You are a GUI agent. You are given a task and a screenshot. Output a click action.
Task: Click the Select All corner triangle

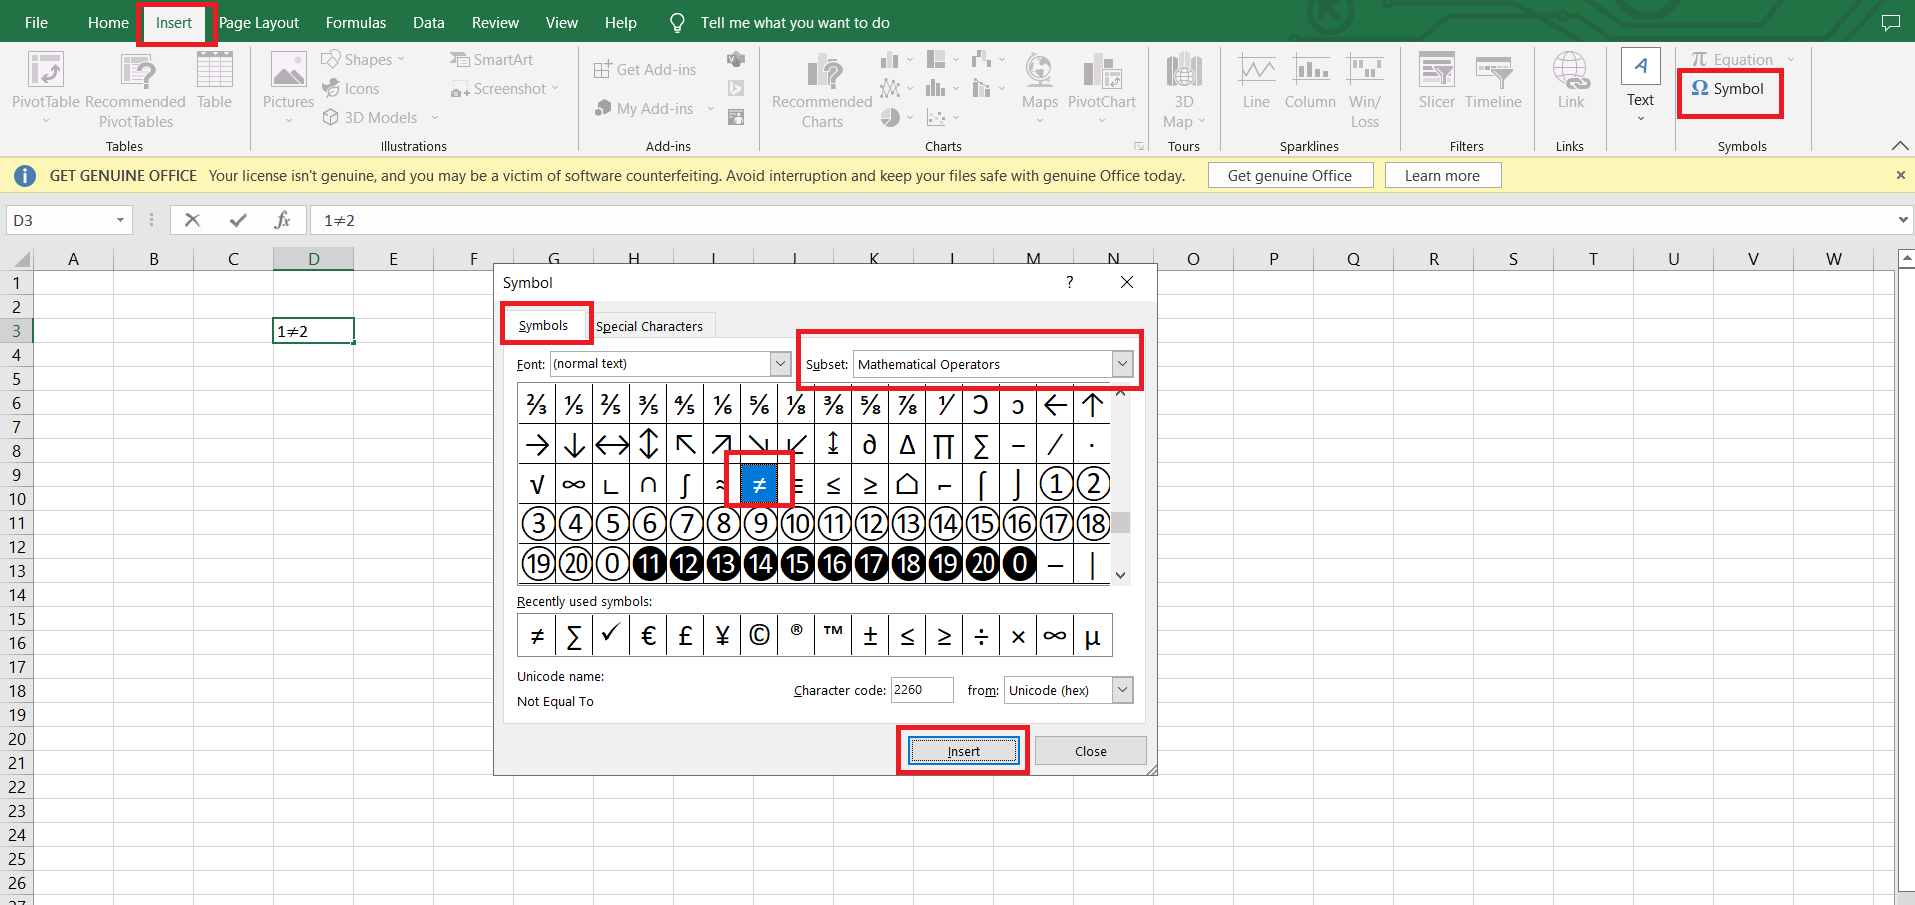pos(20,259)
